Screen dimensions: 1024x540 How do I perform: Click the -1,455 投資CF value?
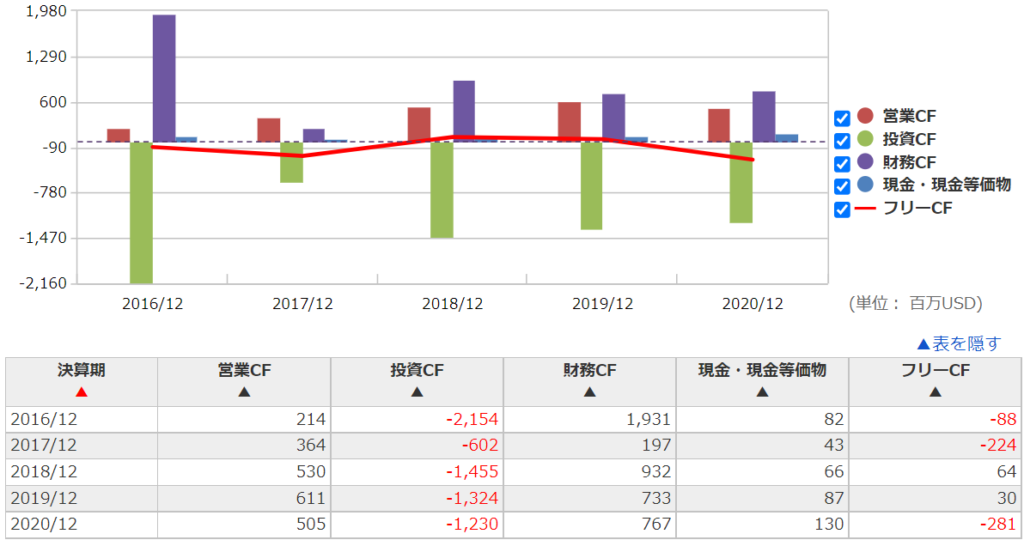point(472,471)
